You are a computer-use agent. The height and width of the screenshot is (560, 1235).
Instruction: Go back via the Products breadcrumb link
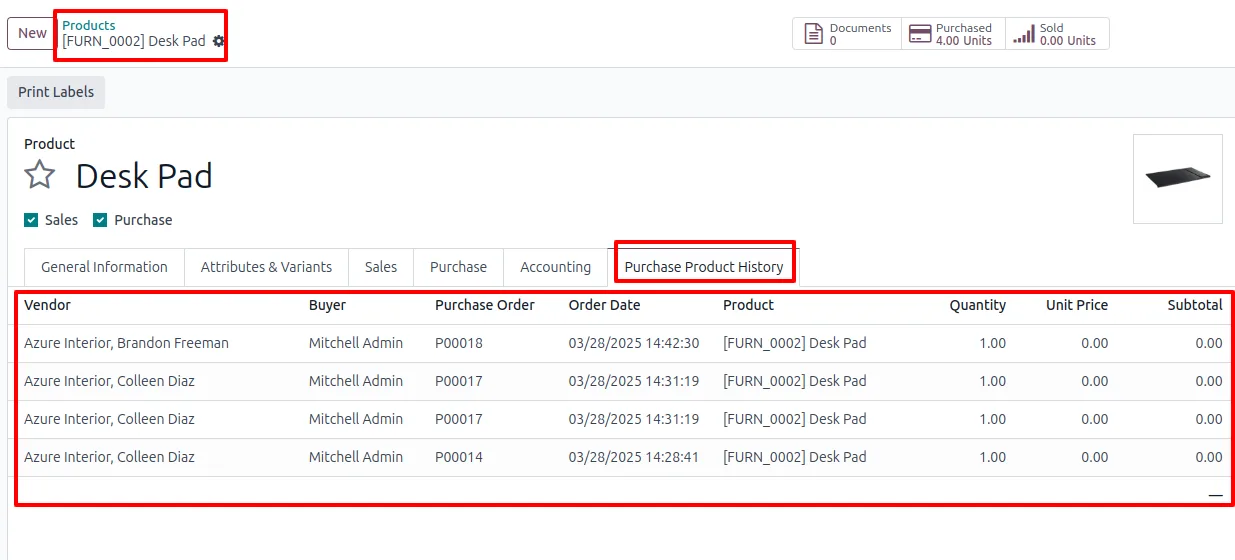pyautogui.click(x=89, y=25)
